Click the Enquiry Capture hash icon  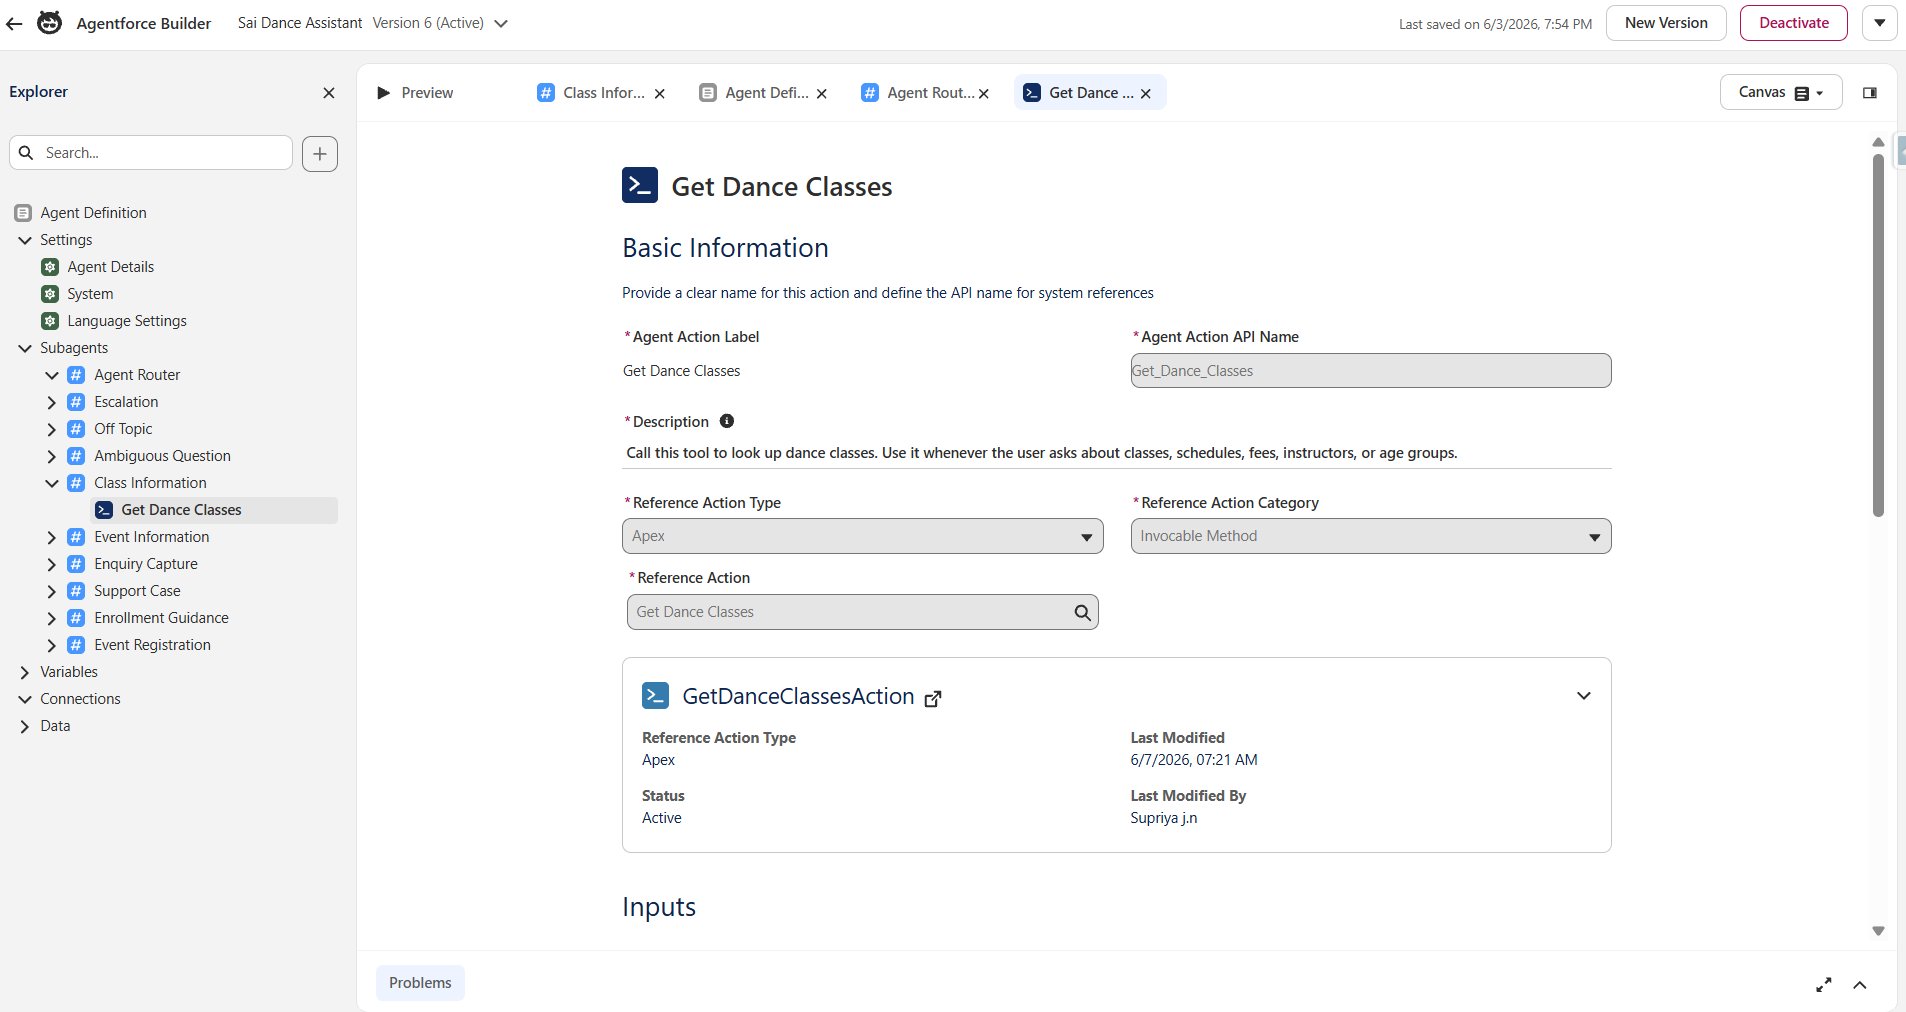click(76, 564)
